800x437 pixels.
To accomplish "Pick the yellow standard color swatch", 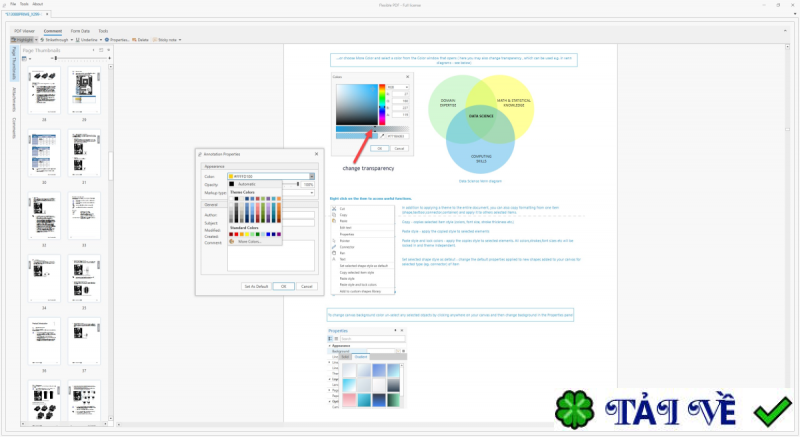I will [247, 234].
